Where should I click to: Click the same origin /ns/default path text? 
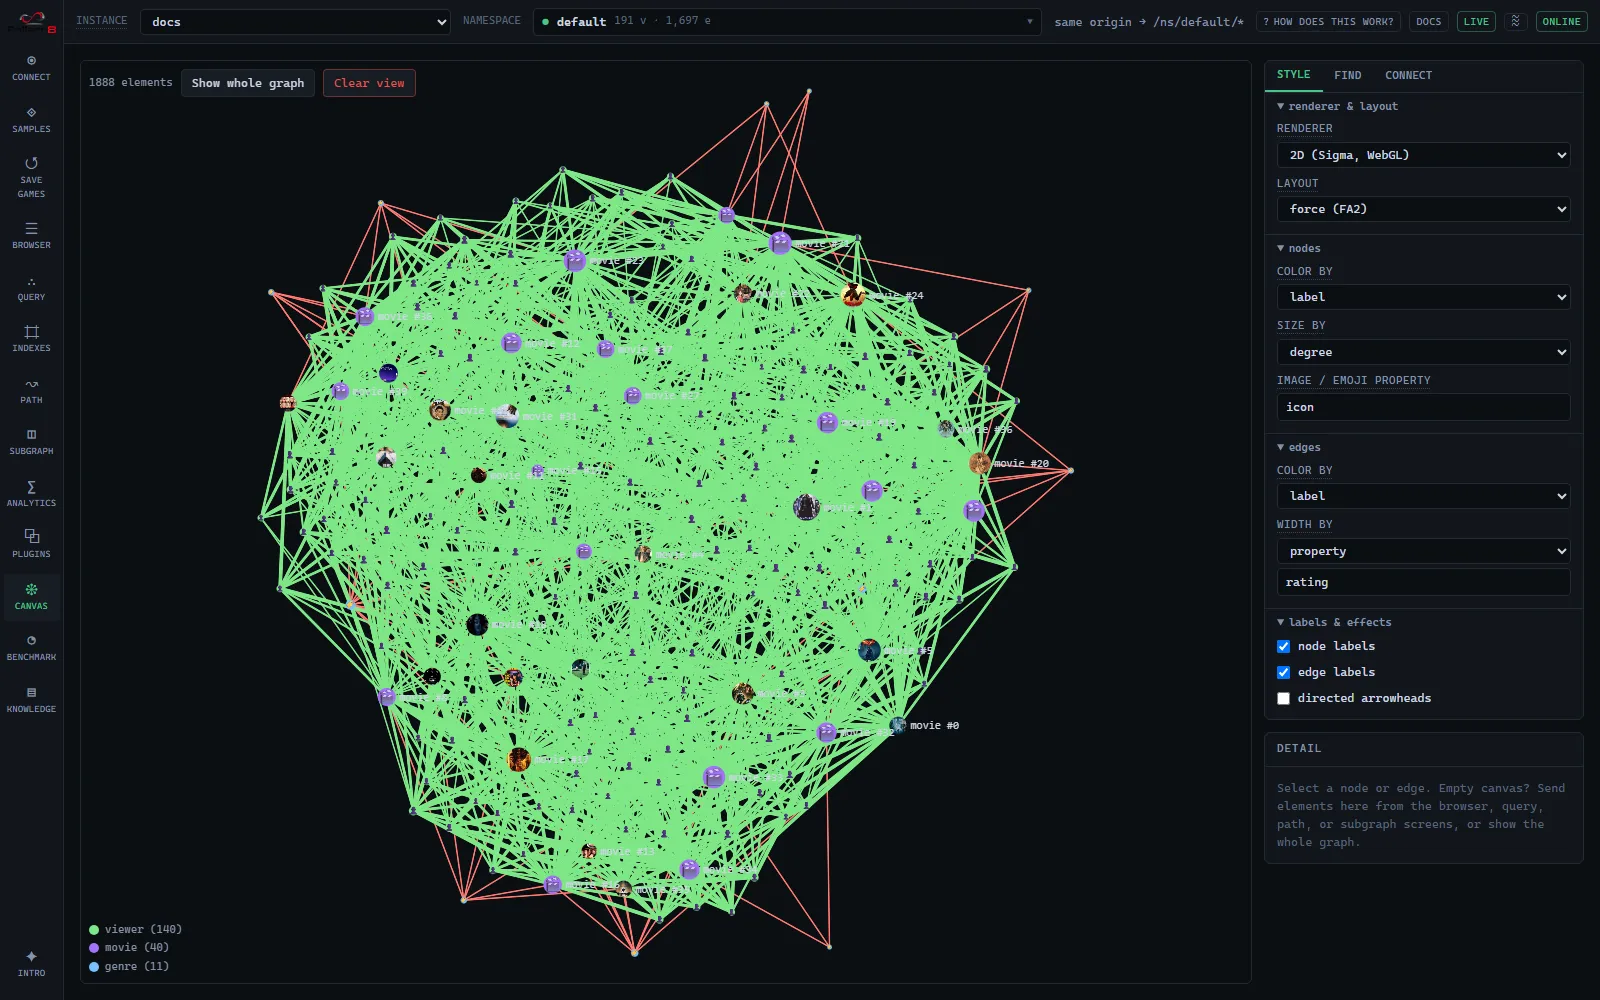(1149, 22)
